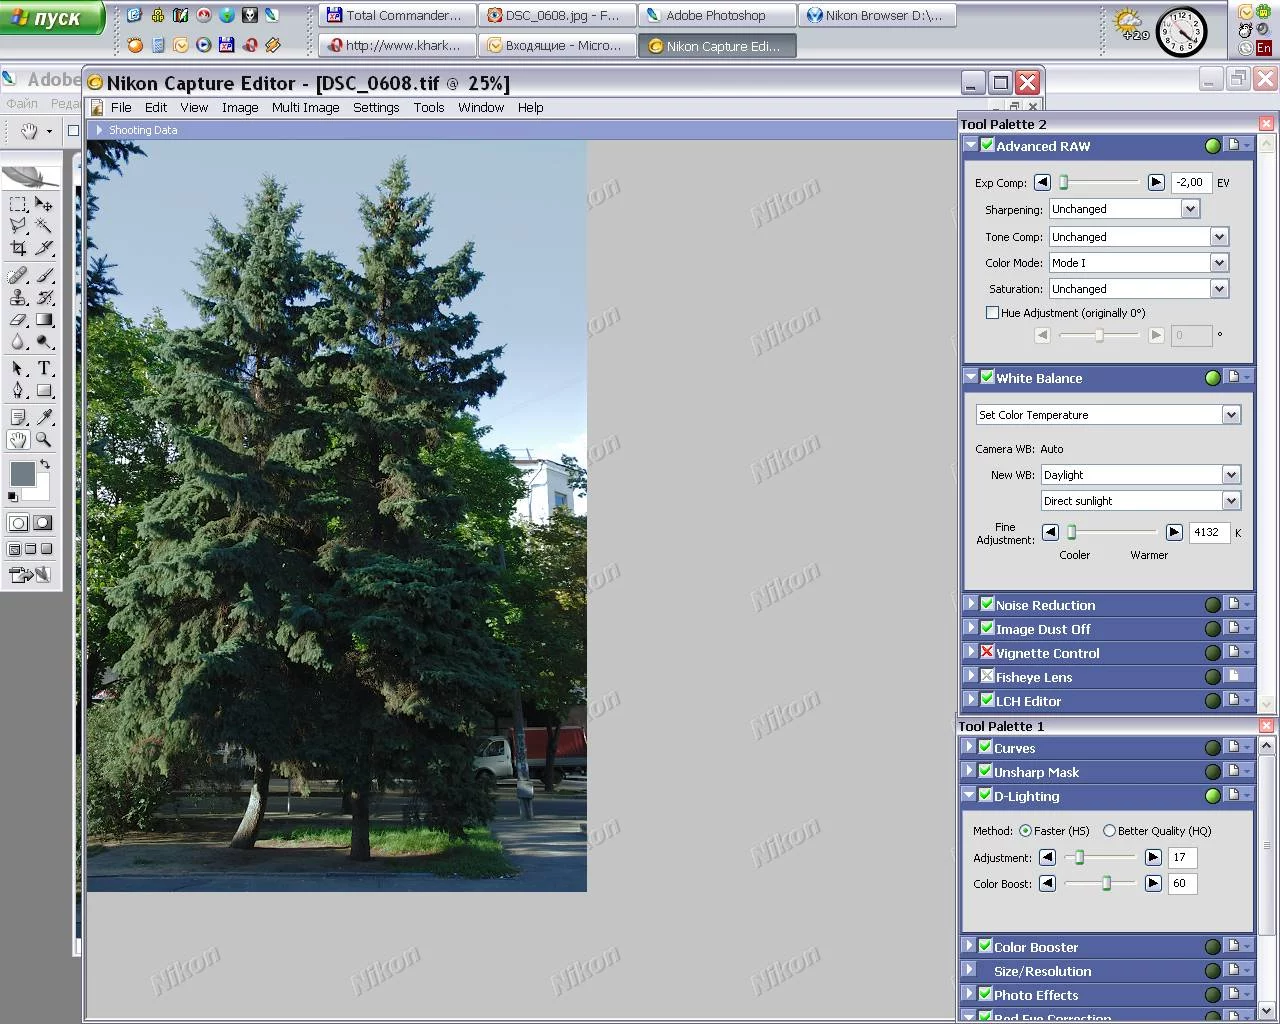The width and height of the screenshot is (1280, 1024).
Task: Open the Curves settings page icon
Action: click(x=1234, y=747)
